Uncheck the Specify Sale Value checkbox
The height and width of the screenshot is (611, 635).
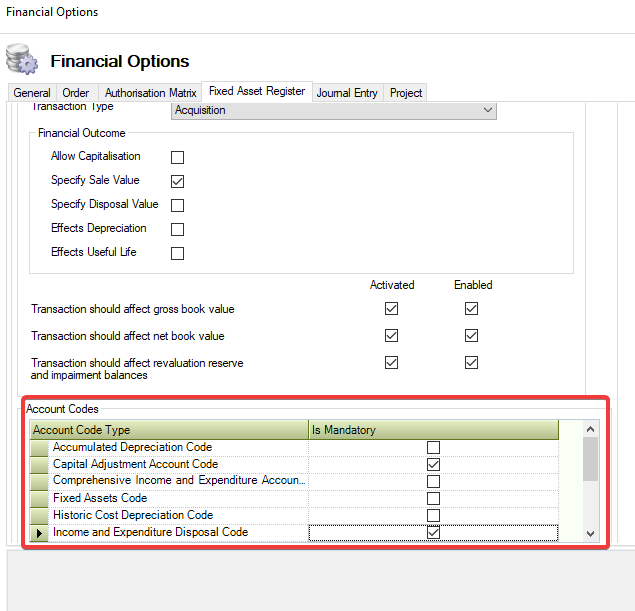pos(178,181)
